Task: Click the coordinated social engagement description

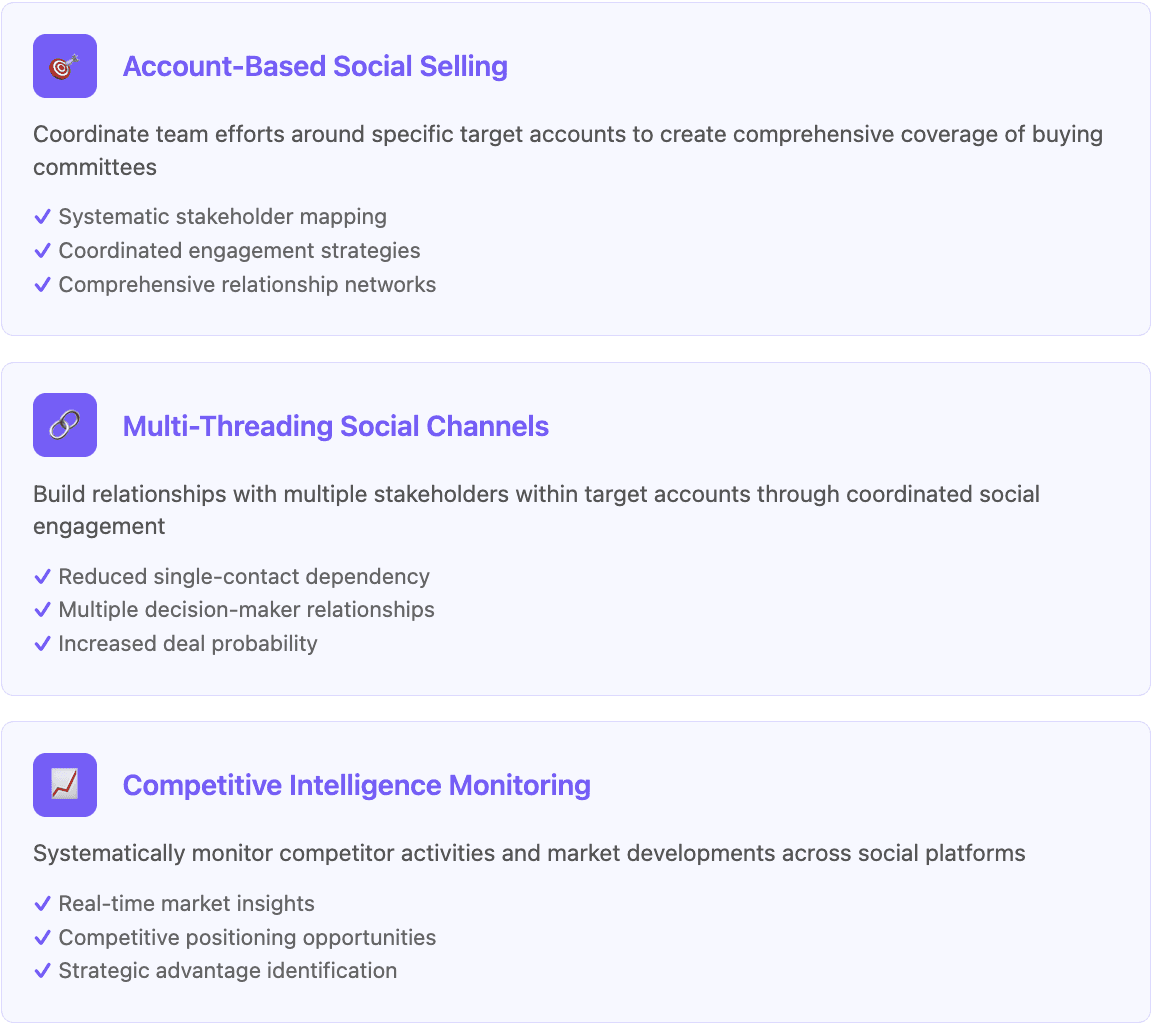Action: 536,510
